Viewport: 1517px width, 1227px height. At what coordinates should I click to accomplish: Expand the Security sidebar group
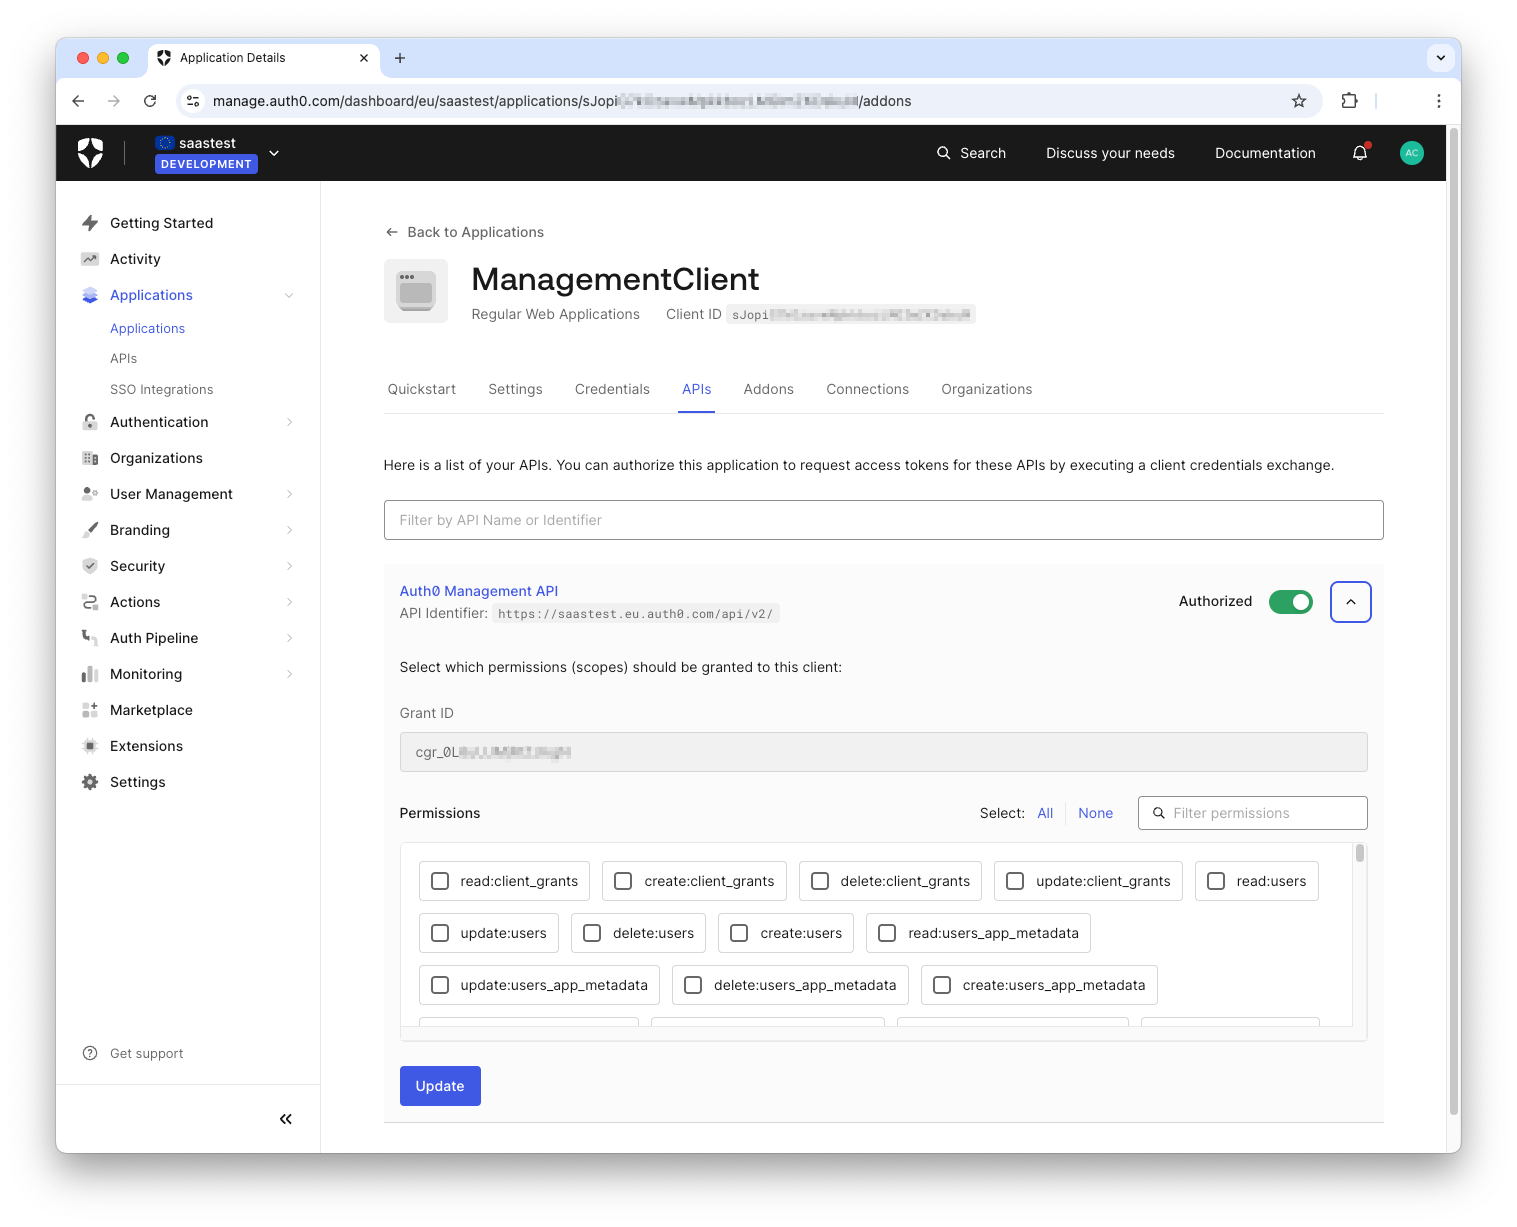point(289,566)
